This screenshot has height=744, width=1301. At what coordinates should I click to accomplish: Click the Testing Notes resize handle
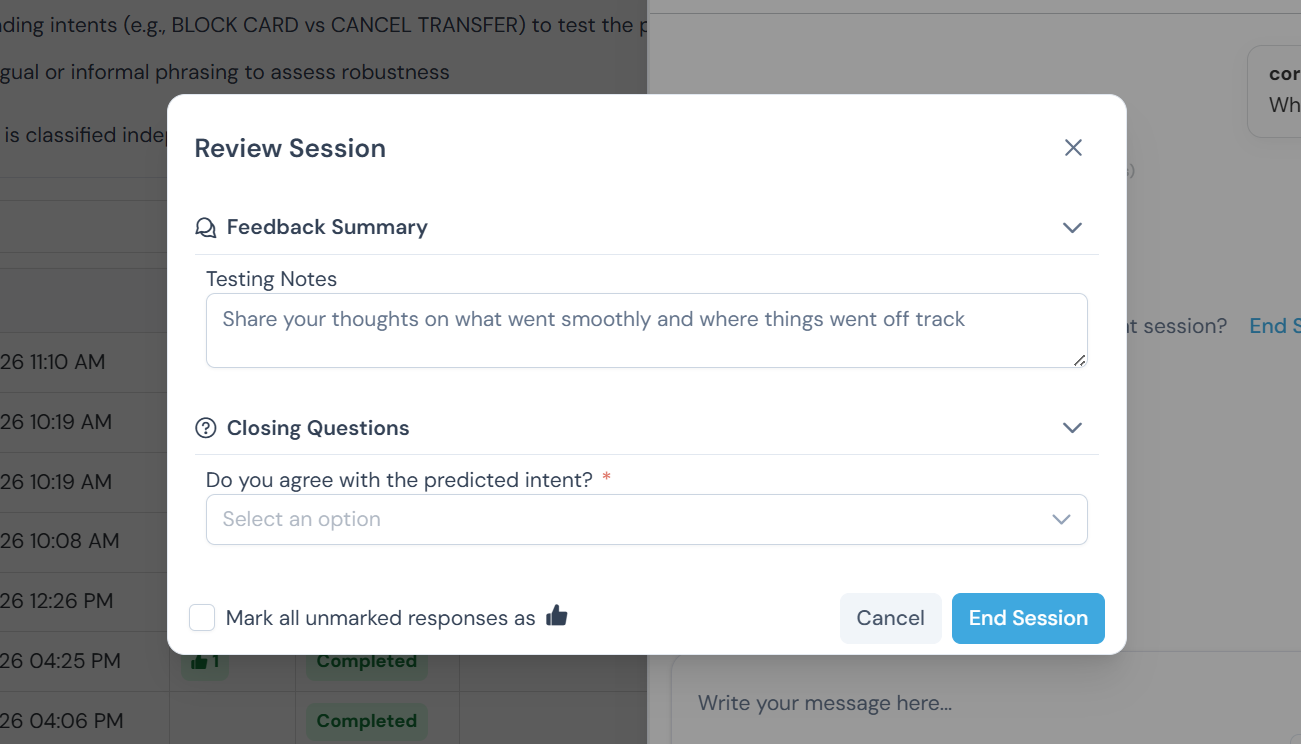tap(1080, 360)
